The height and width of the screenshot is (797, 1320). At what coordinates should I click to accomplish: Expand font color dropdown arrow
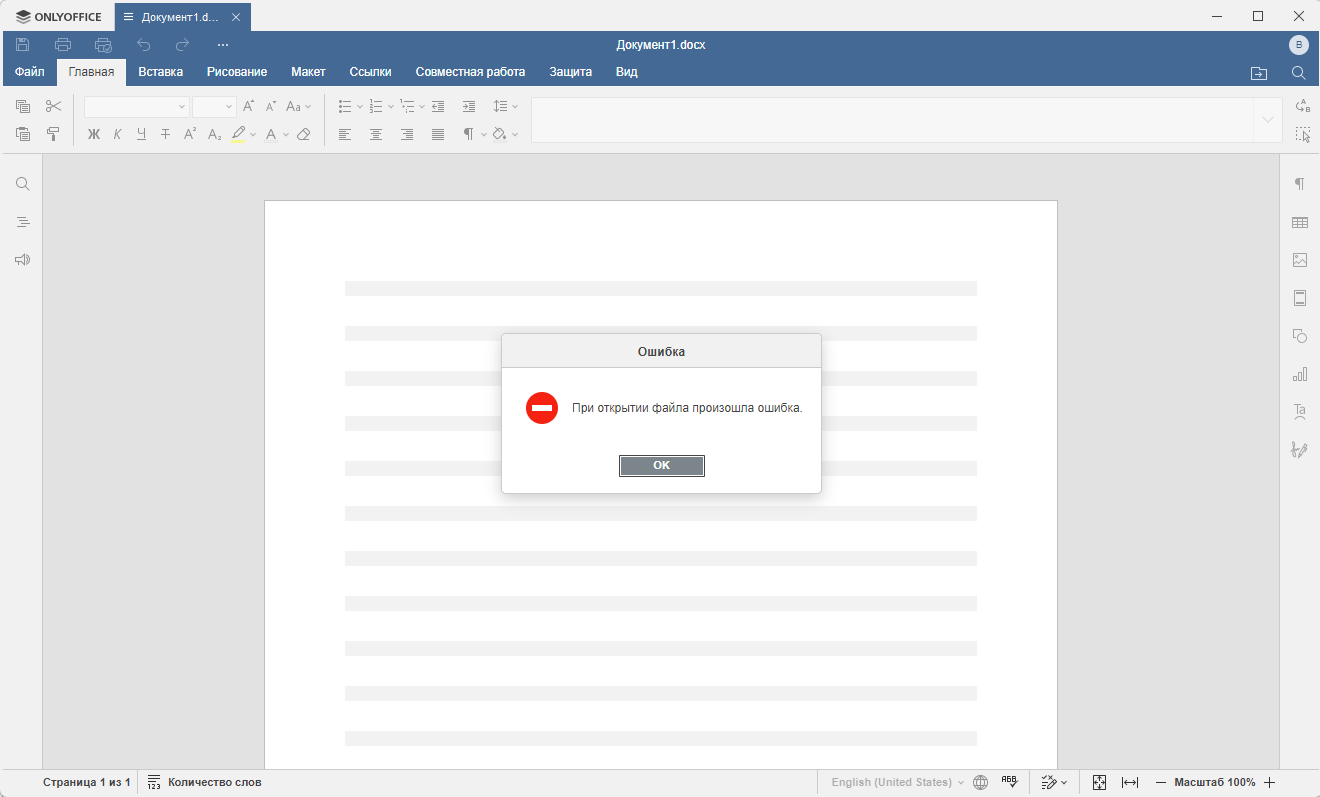pos(286,134)
